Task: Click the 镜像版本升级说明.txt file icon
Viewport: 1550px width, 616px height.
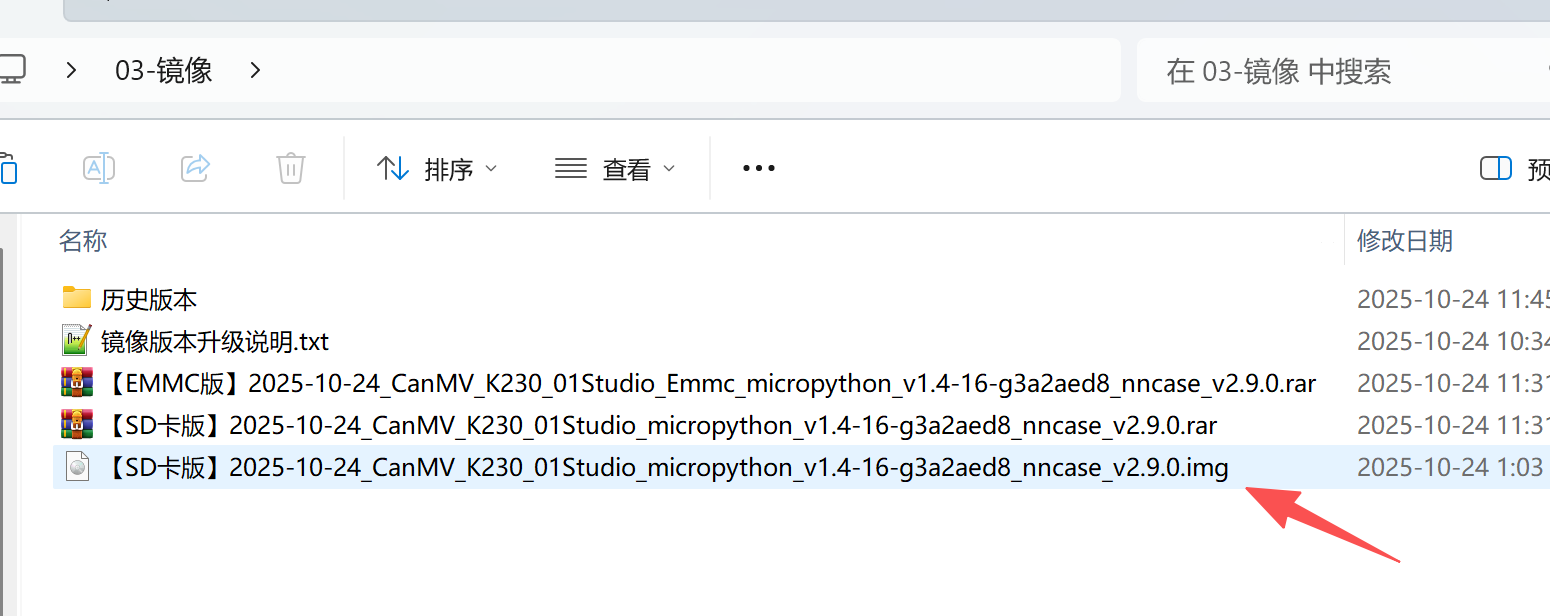Action: pos(77,341)
